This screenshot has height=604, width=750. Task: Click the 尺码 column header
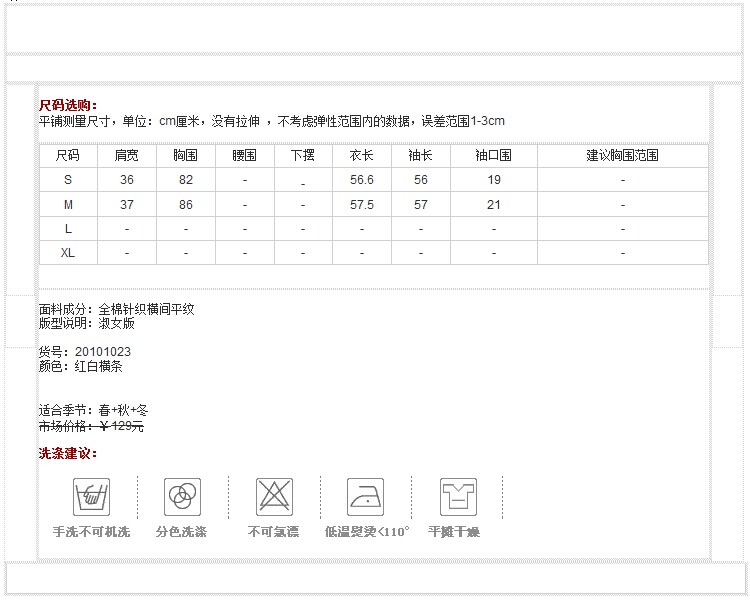click(x=68, y=155)
